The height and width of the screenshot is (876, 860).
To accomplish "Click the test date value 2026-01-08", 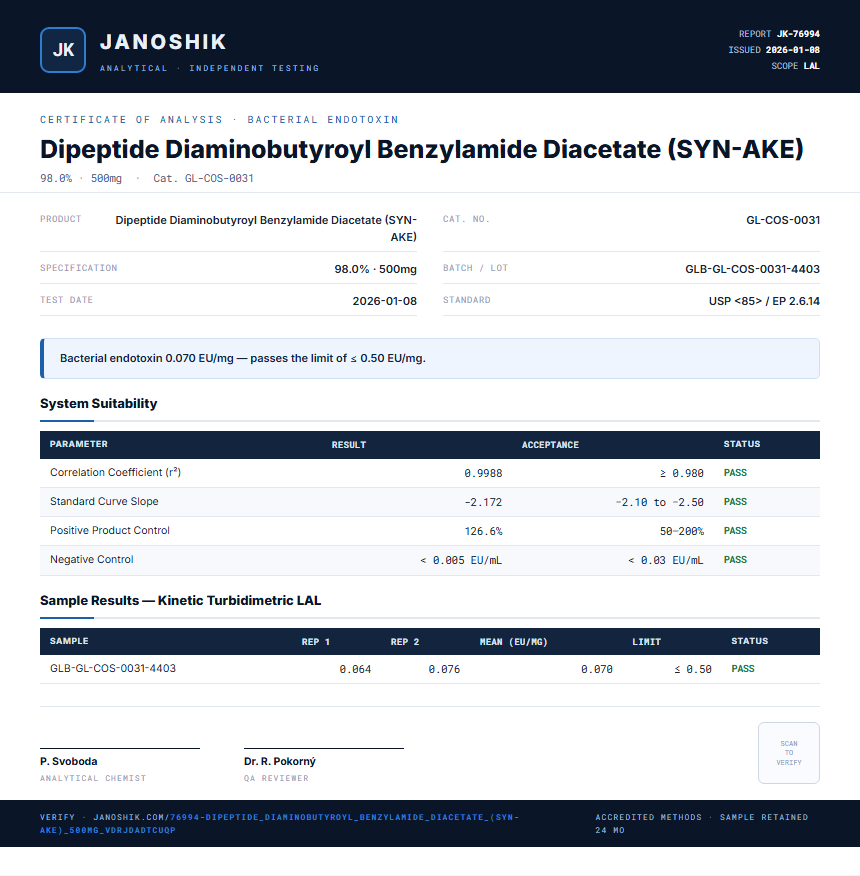I will tap(384, 301).
